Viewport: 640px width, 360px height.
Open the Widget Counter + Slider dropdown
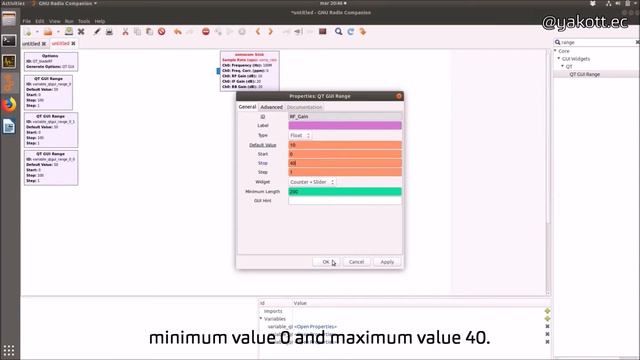(x=312, y=182)
